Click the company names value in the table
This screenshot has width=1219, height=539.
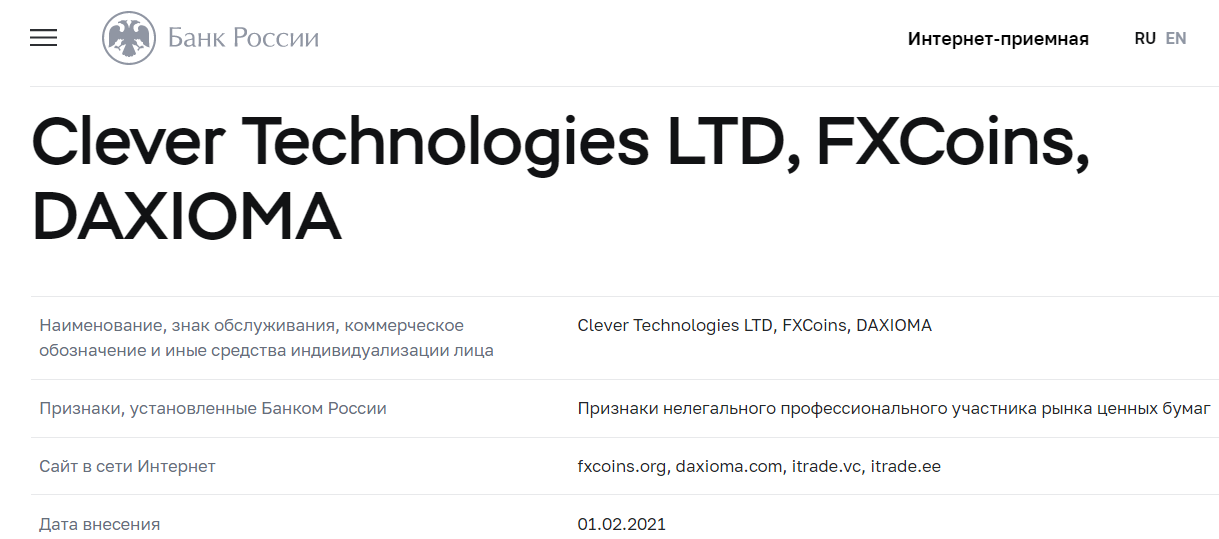point(755,325)
